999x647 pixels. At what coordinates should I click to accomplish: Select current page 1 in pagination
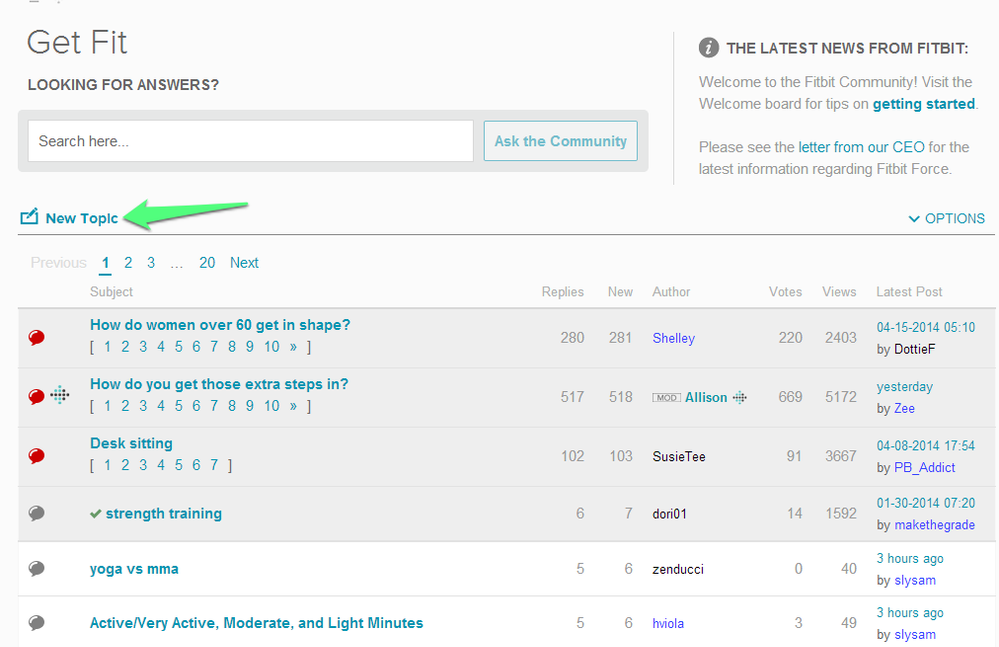105,262
